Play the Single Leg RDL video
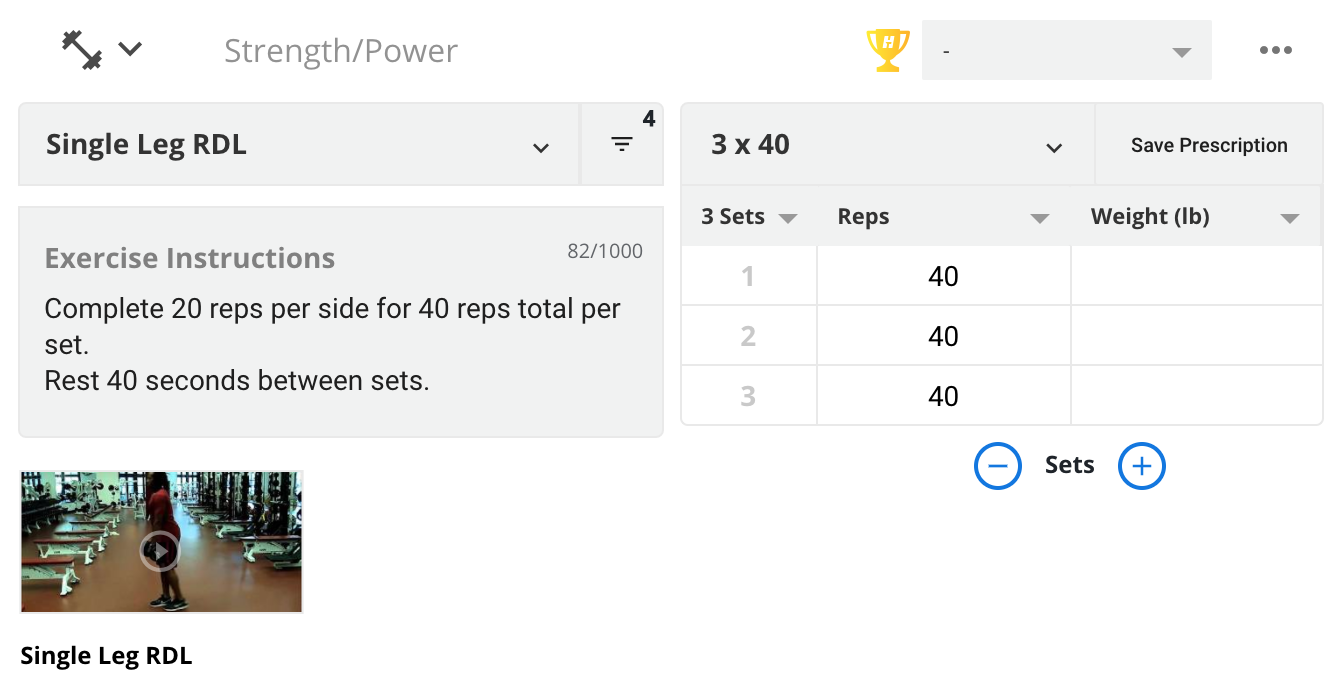1340x684 pixels. (x=160, y=551)
